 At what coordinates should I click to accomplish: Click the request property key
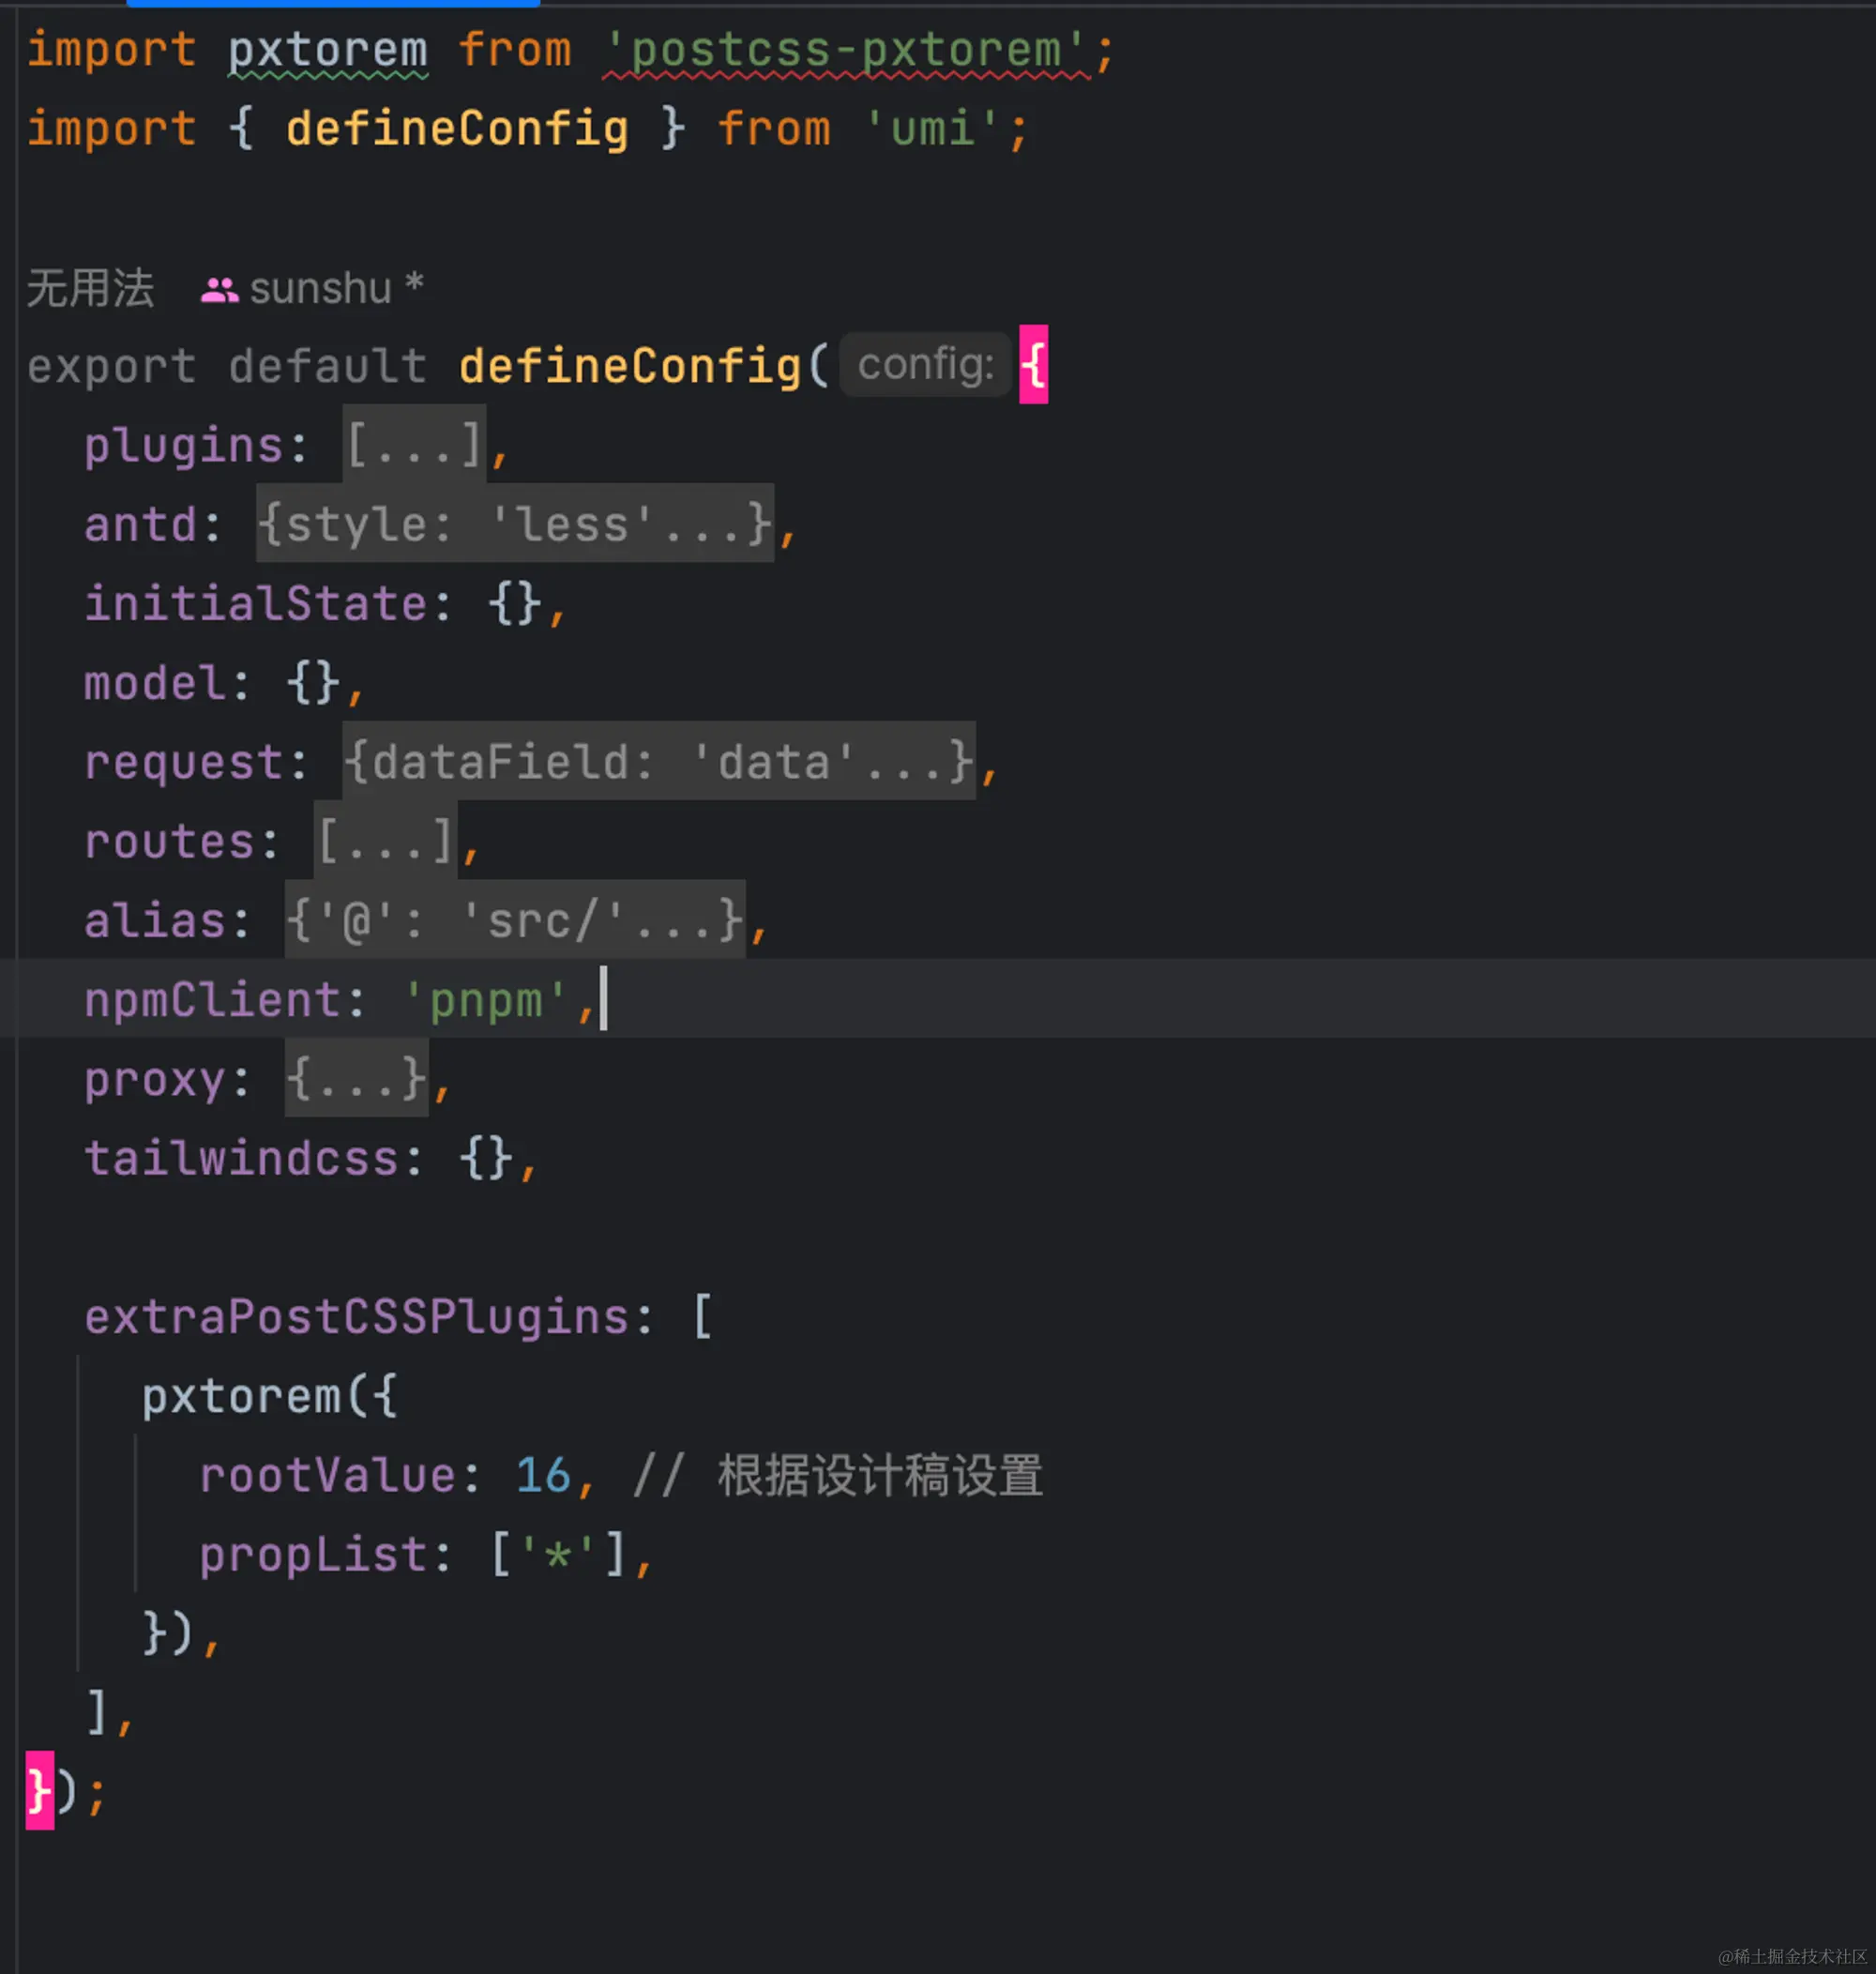(x=184, y=763)
